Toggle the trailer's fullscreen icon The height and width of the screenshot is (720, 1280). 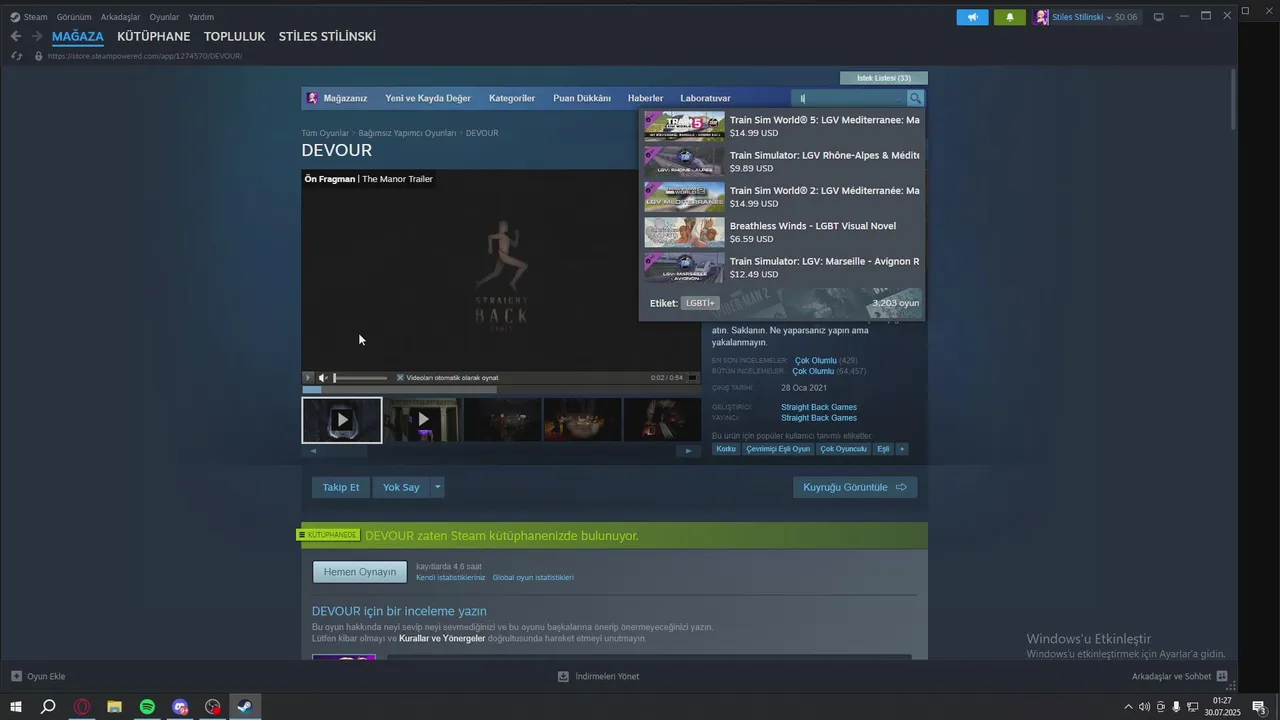[x=692, y=378]
